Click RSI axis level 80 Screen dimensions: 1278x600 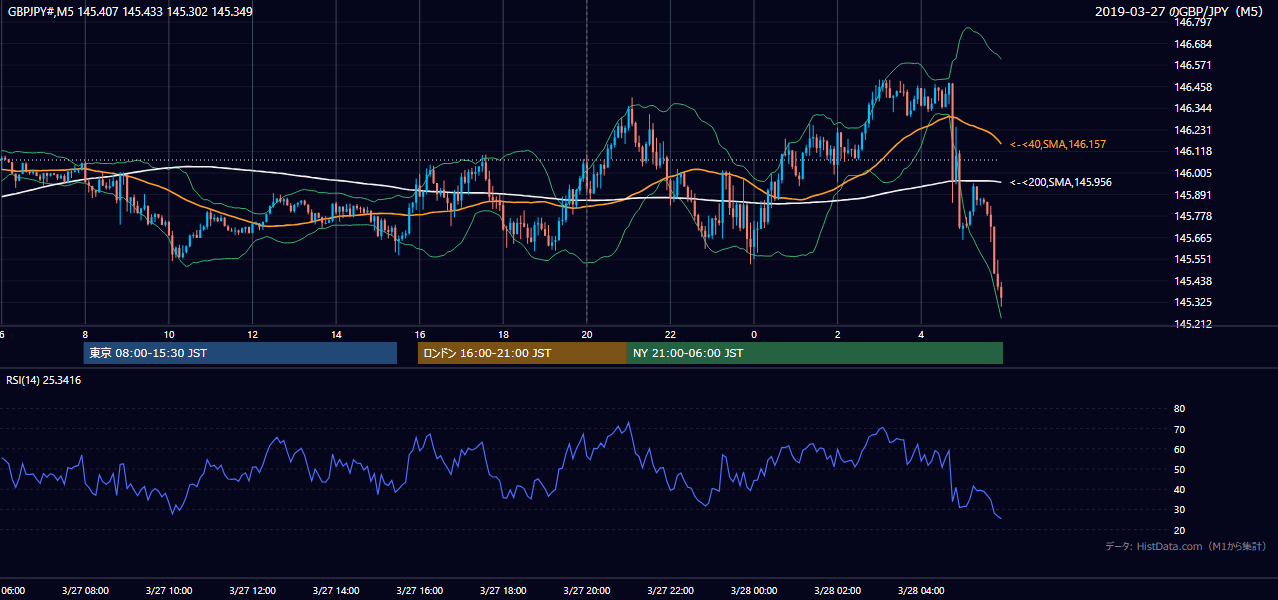(x=1179, y=409)
